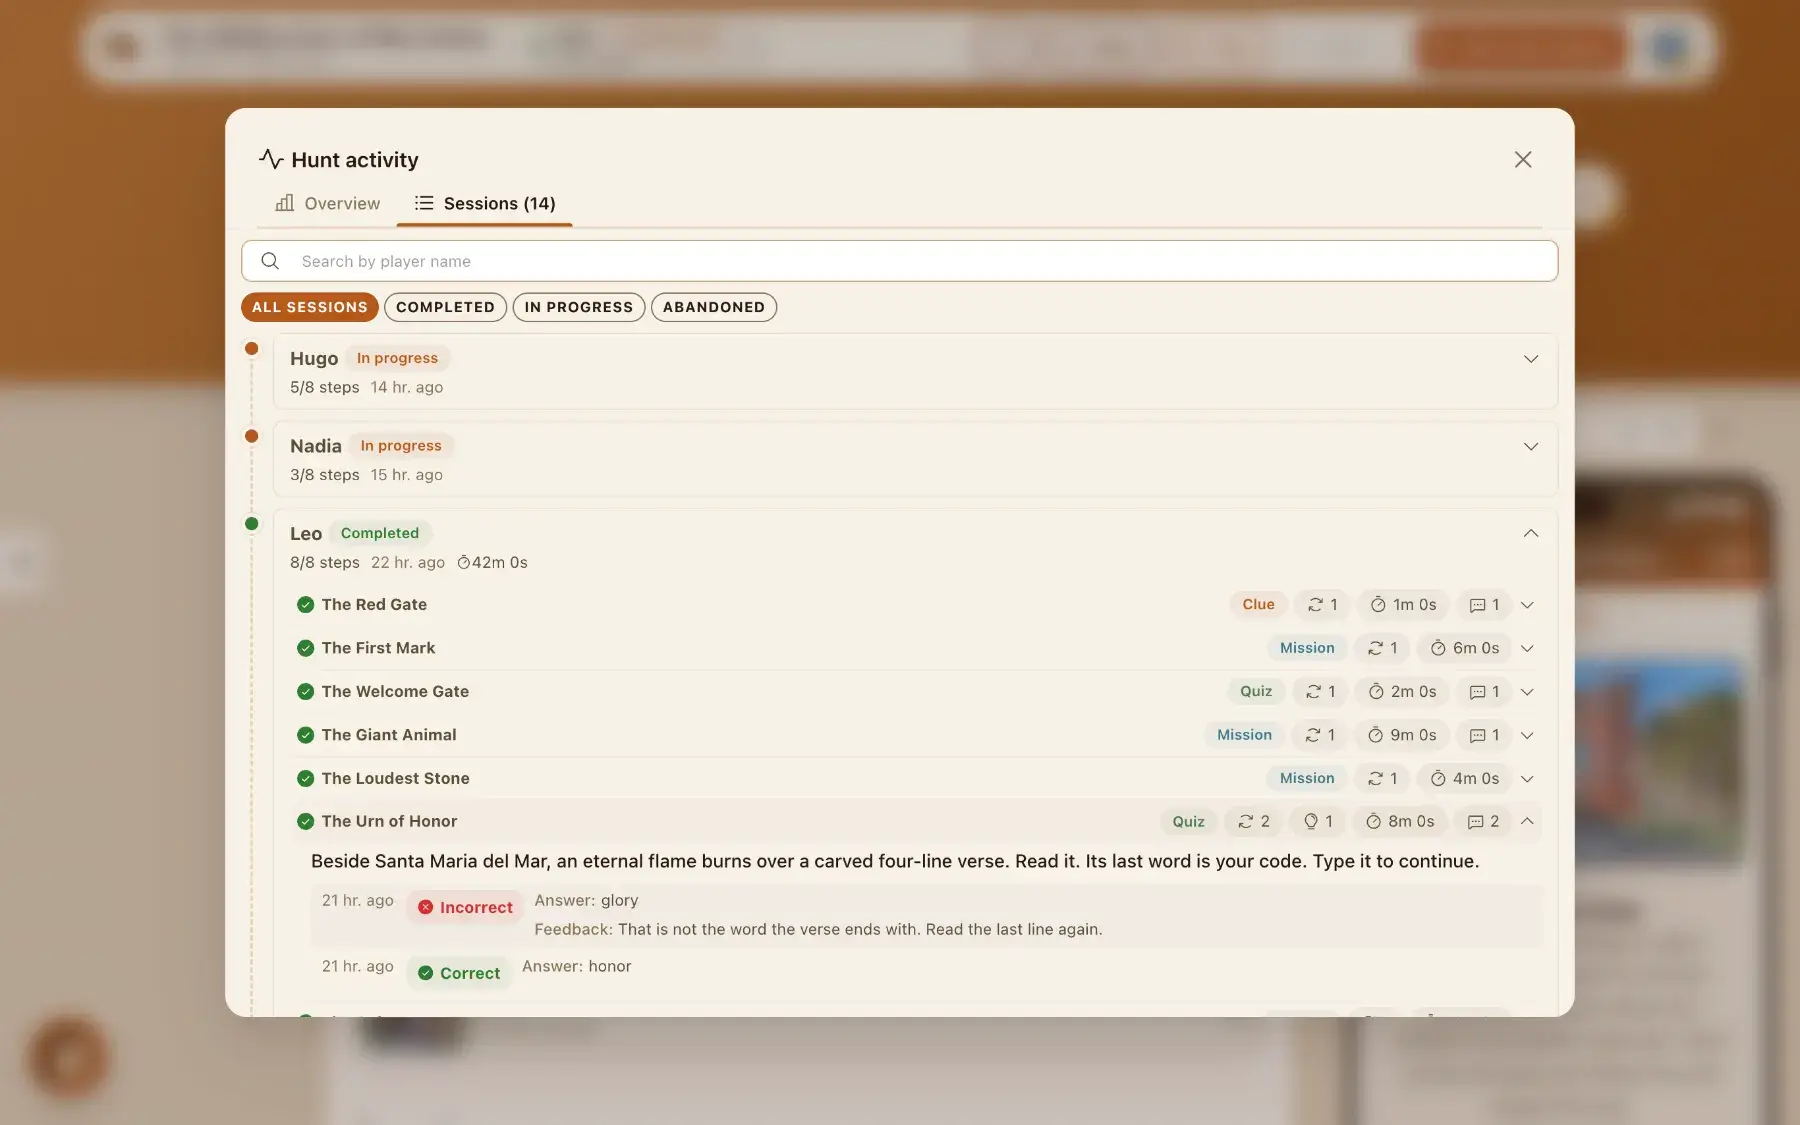The height and width of the screenshot is (1125, 1800).
Task: Click the Clue tag on The Red Gate
Action: click(x=1258, y=604)
